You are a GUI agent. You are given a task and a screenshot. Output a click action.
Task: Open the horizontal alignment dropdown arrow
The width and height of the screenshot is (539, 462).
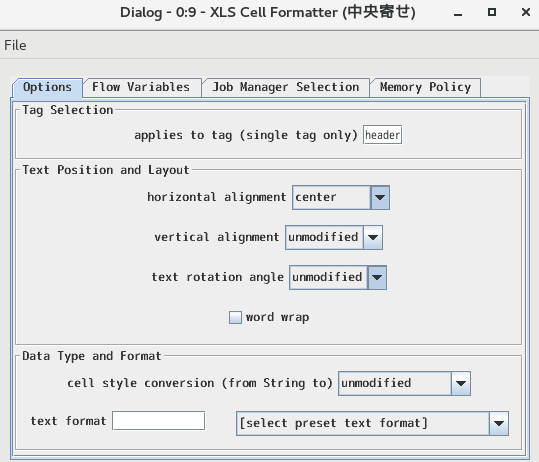[380, 198]
